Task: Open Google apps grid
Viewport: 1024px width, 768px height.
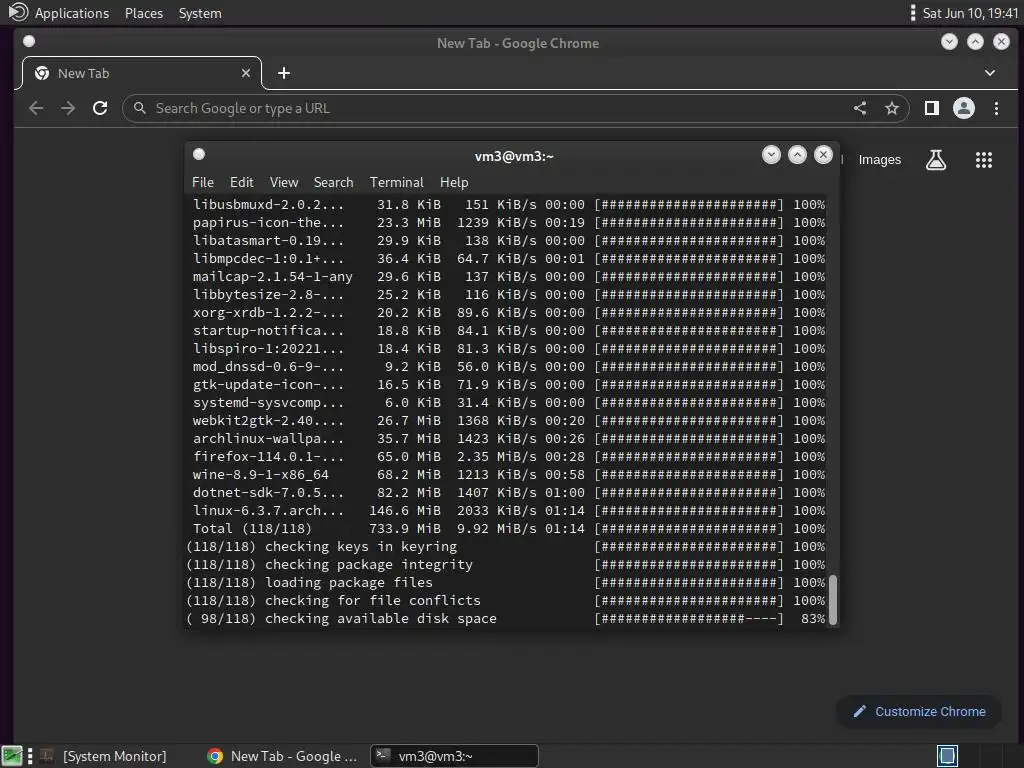Action: [x=984, y=160]
